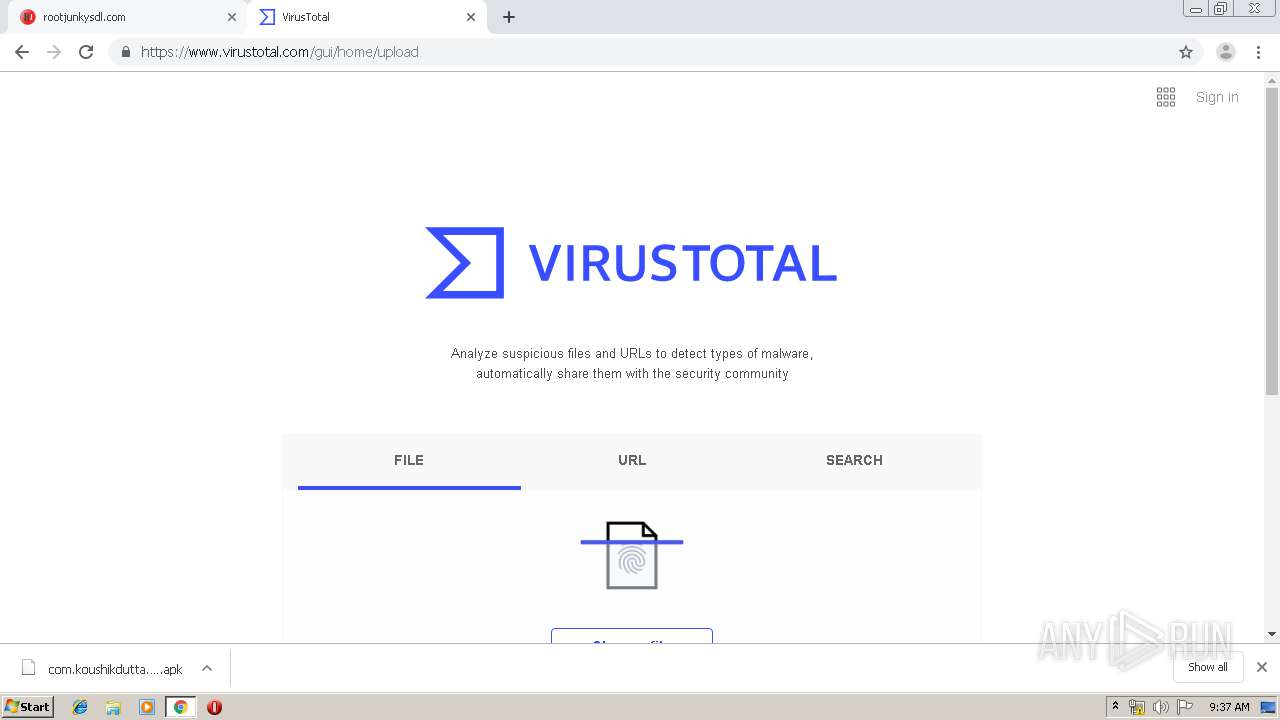The height and width of the screenshot is (720, 1280).
Task: Click Show all downloads button
Action: (x=1208, y=667)
